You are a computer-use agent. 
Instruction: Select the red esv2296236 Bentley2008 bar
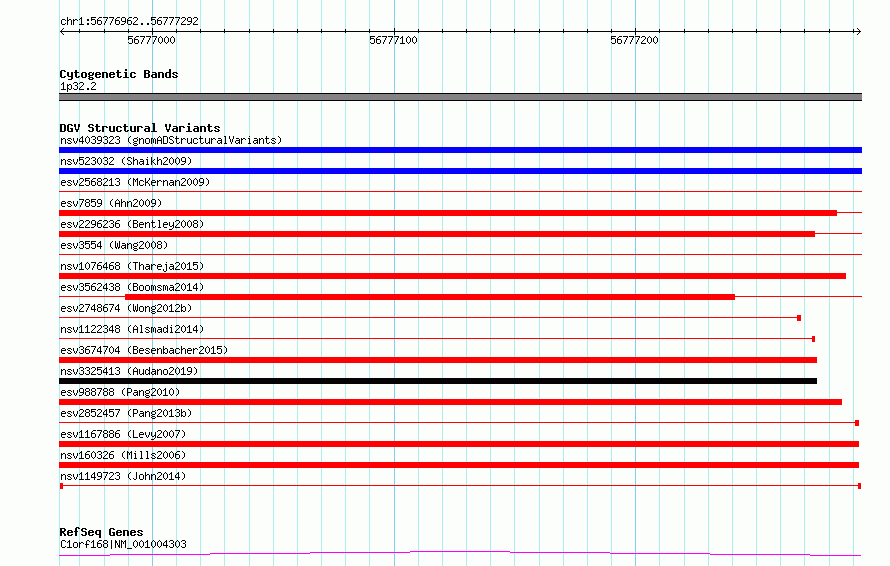437,234
